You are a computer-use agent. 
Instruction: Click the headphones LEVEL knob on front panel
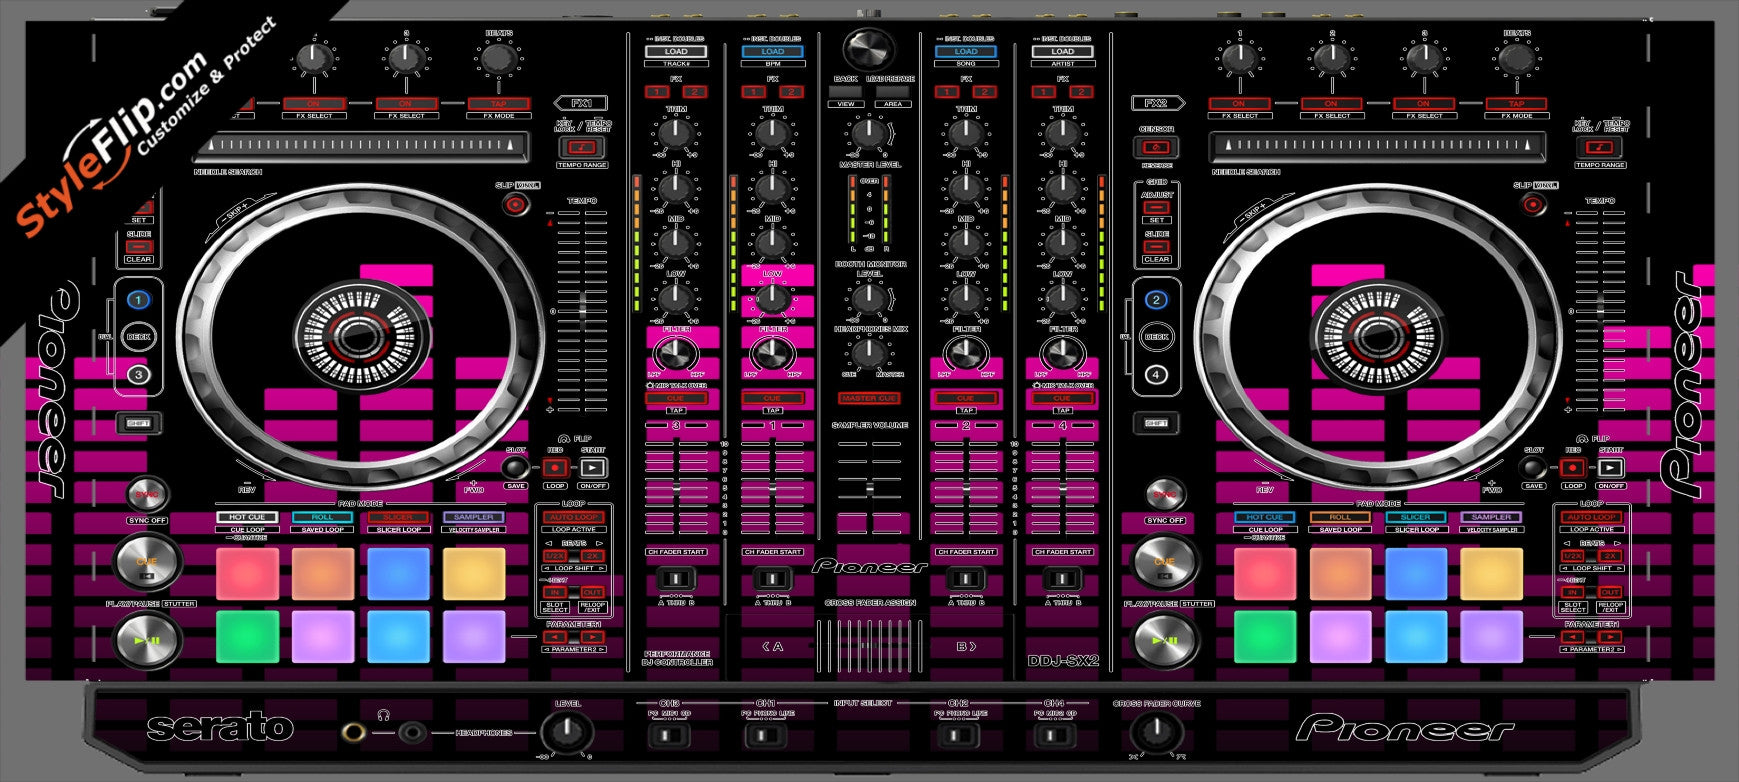pos(566,733)
